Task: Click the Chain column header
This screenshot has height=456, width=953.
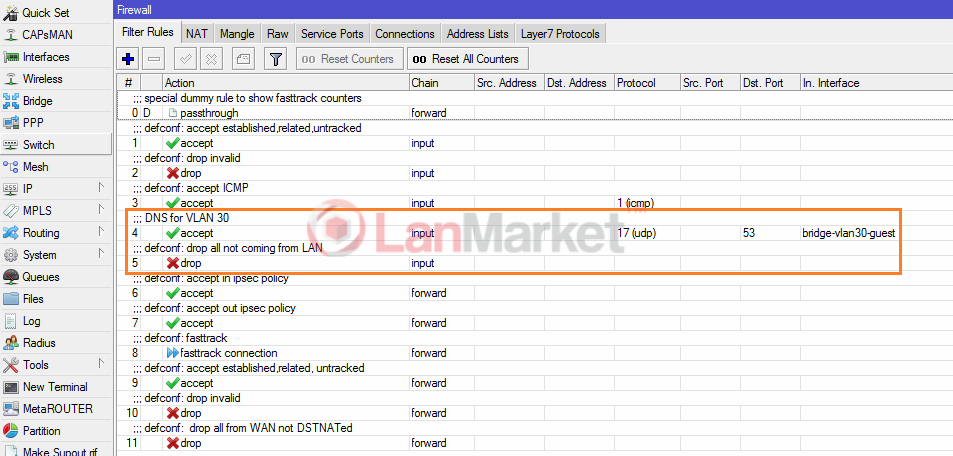Action: pos(441,83)
